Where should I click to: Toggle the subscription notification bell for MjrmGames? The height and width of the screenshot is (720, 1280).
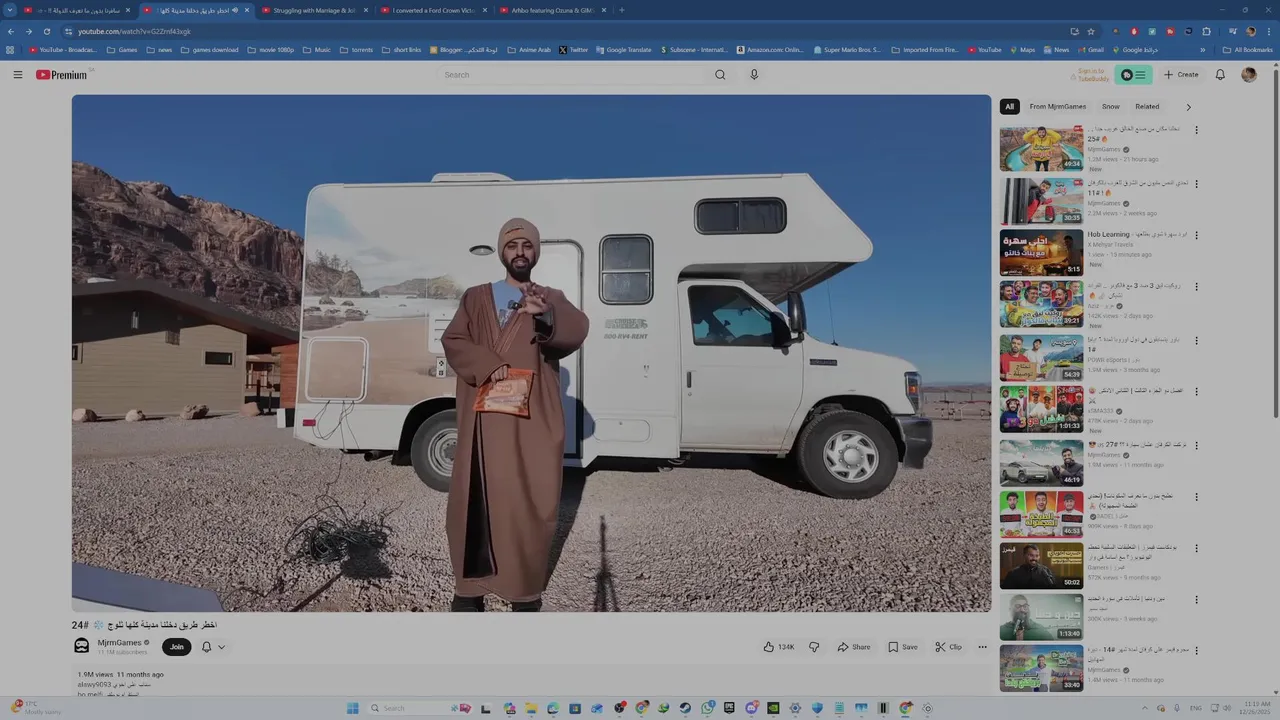[x=207, y=647]
